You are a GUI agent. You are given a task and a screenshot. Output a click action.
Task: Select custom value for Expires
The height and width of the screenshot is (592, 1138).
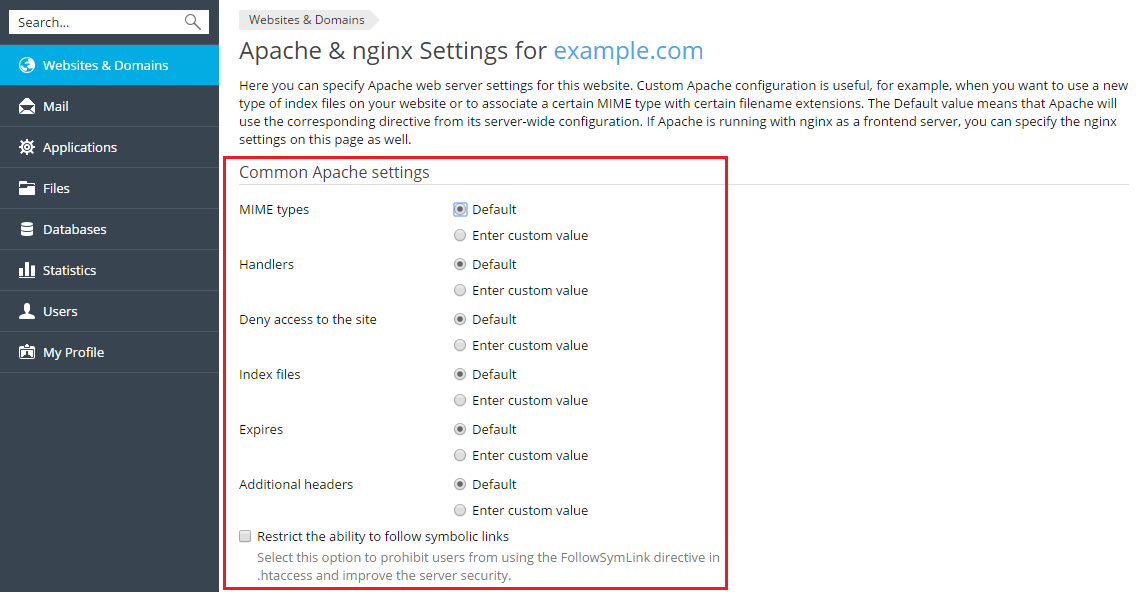(x=460, y=456)
